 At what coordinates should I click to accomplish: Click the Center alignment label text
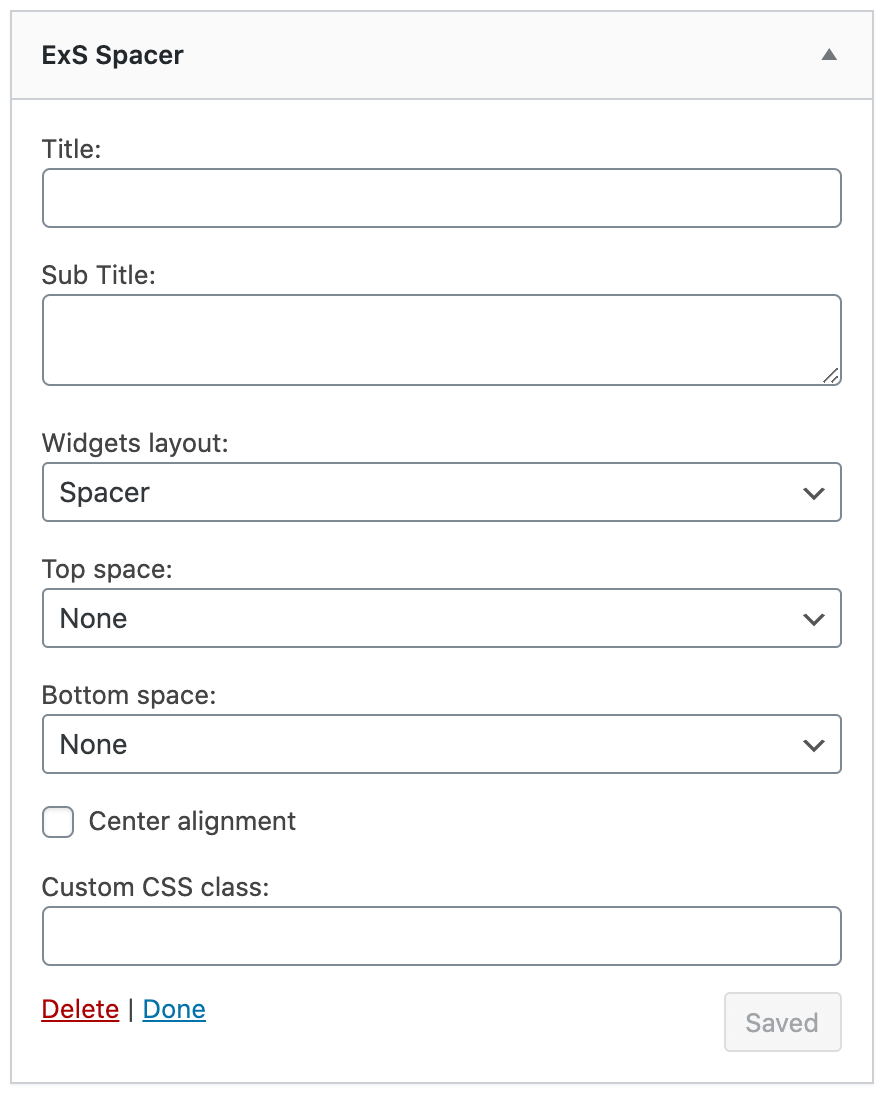192,822
